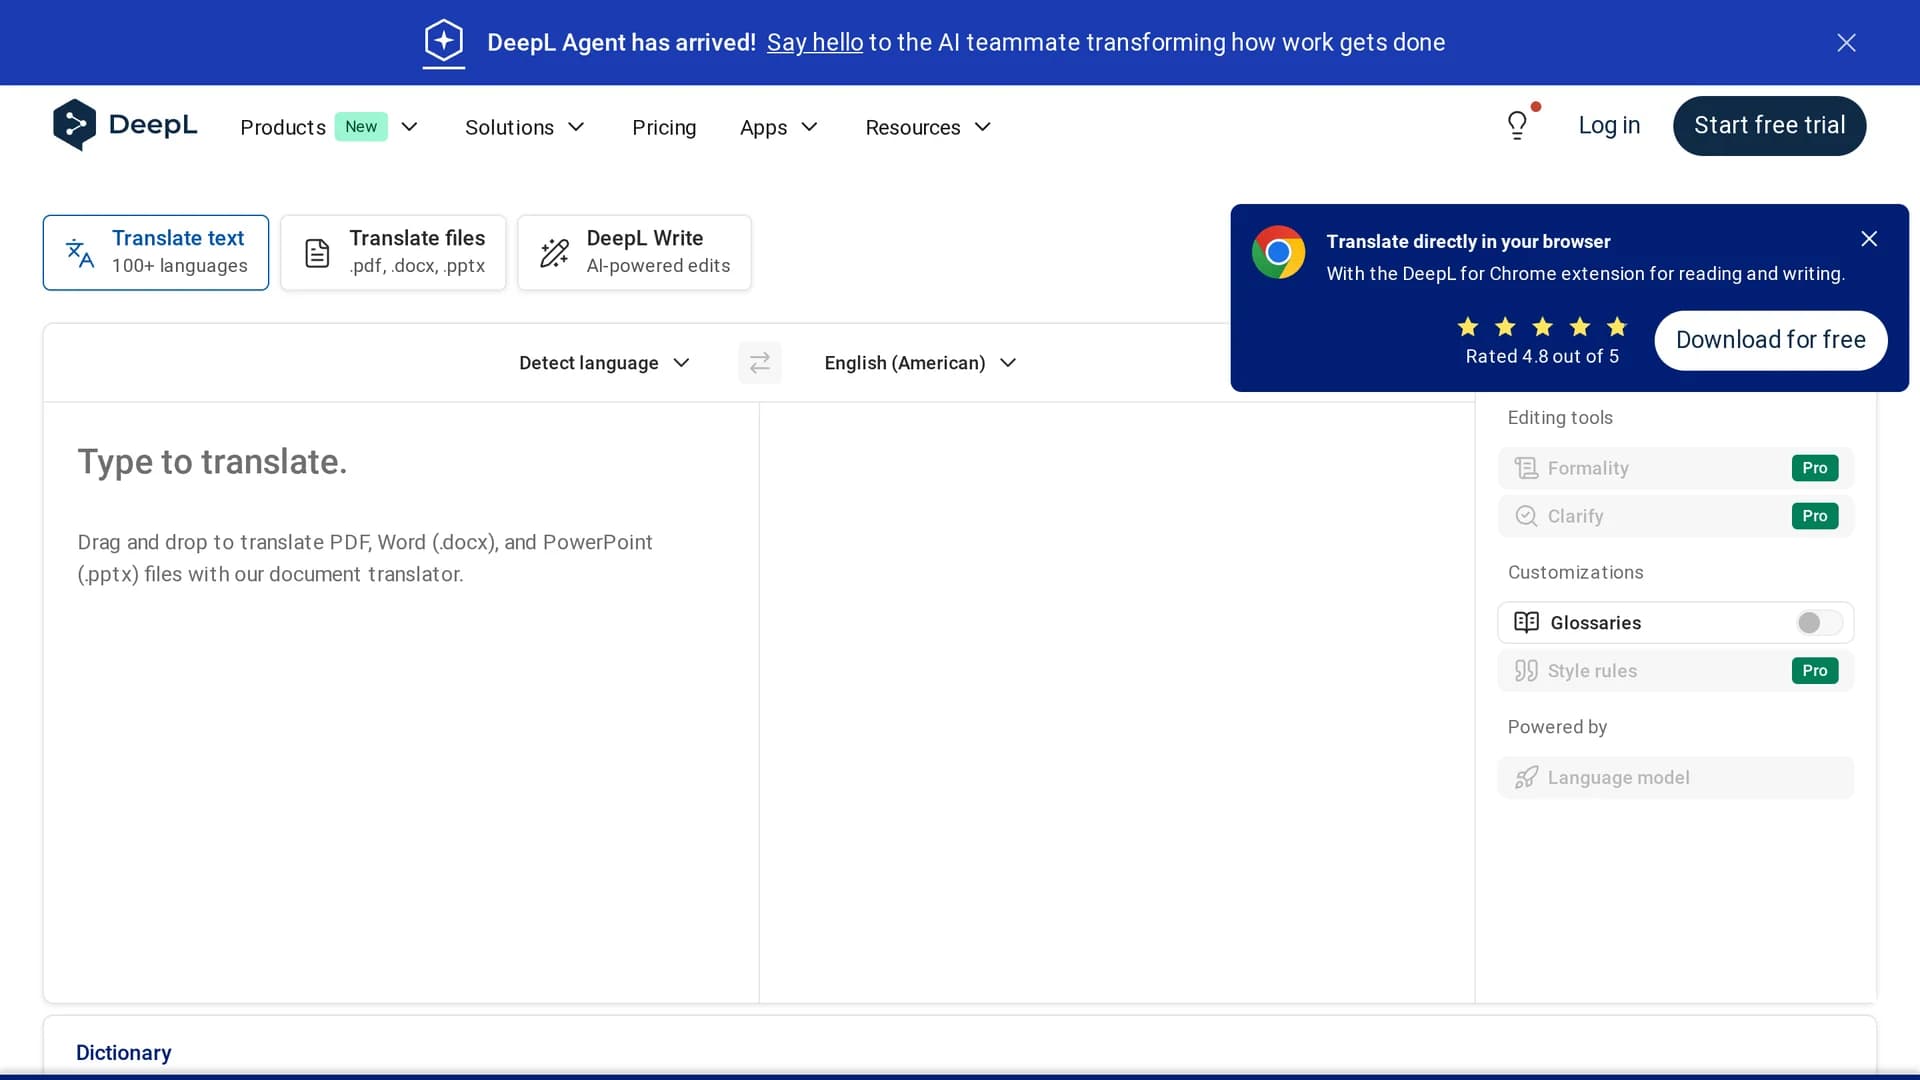Click the Powered by heading

pos(1557,727)
